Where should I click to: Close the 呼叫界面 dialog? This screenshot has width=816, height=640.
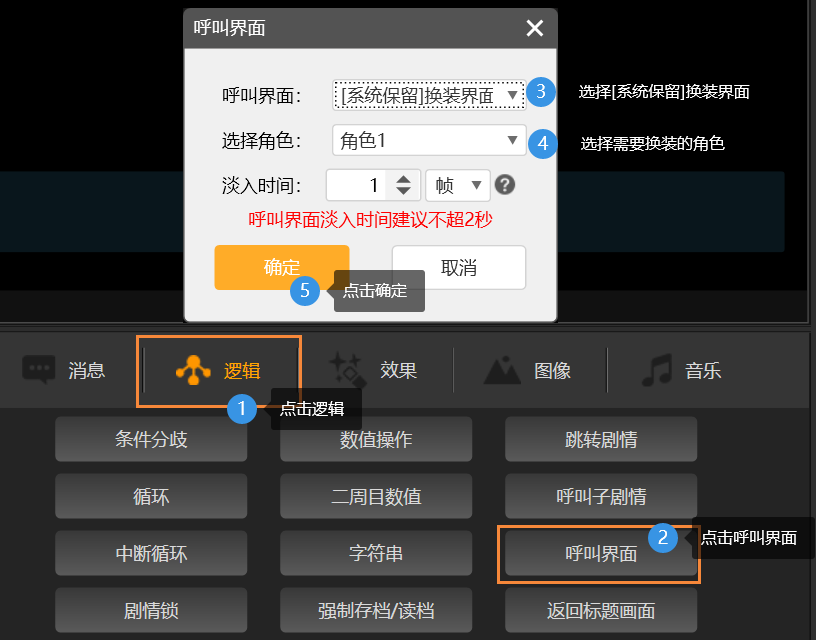tap(535, 28)
